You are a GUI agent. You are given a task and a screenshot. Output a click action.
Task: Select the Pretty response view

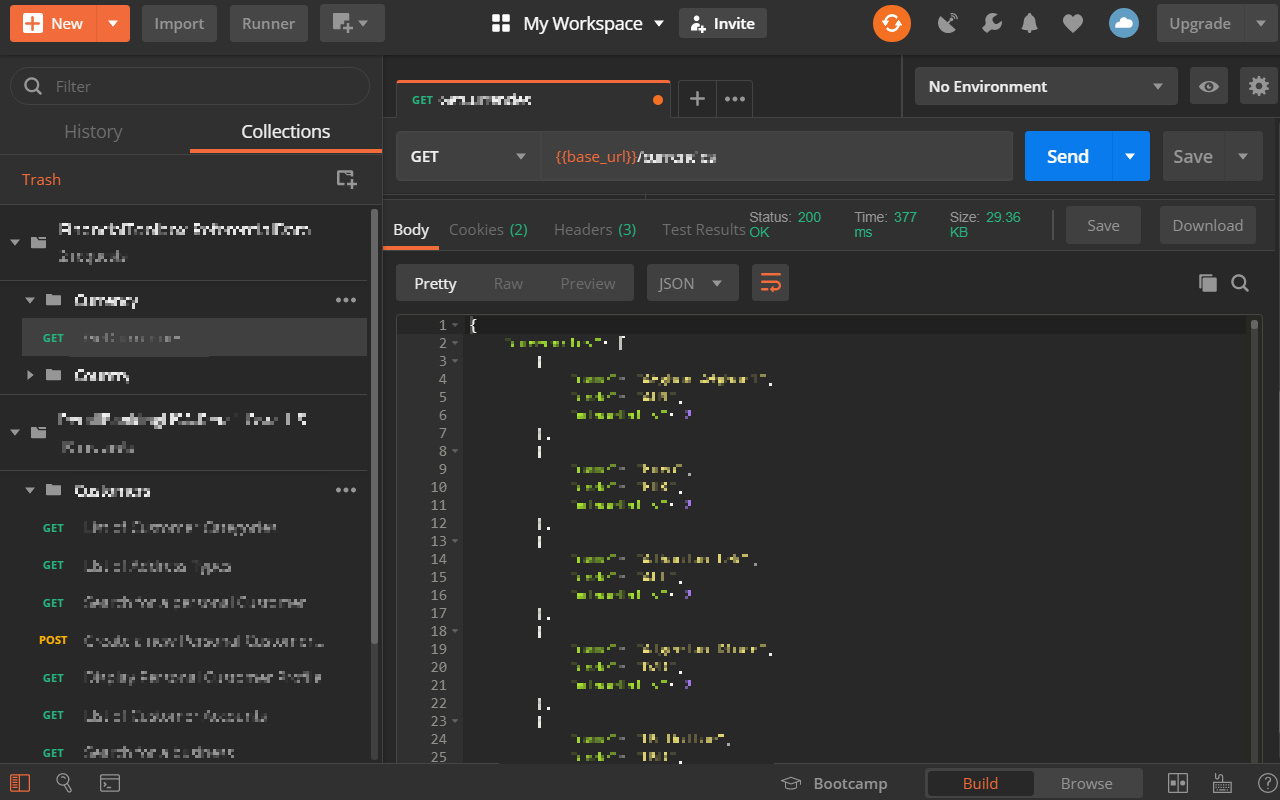(x=435, y=283)
